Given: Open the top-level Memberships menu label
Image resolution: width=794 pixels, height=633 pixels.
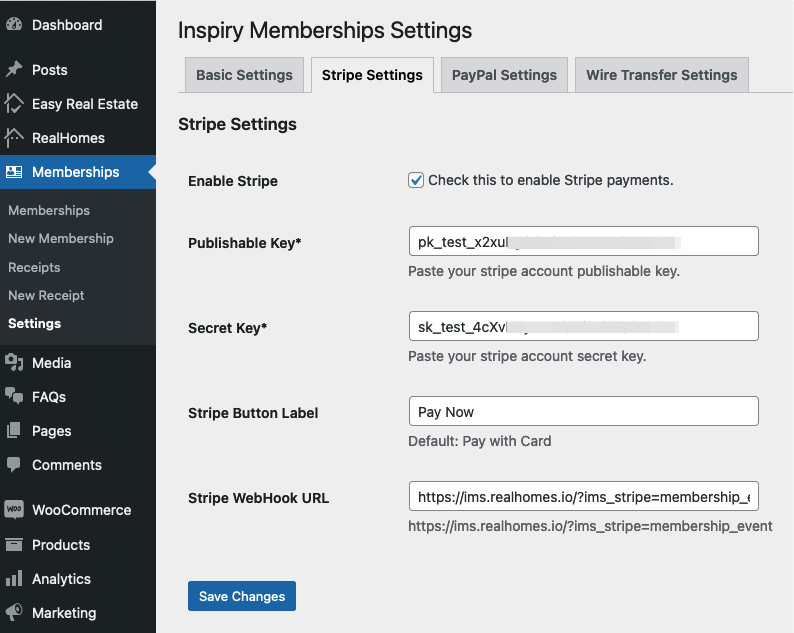Looking at the screenshot, I should coord(76,172).
